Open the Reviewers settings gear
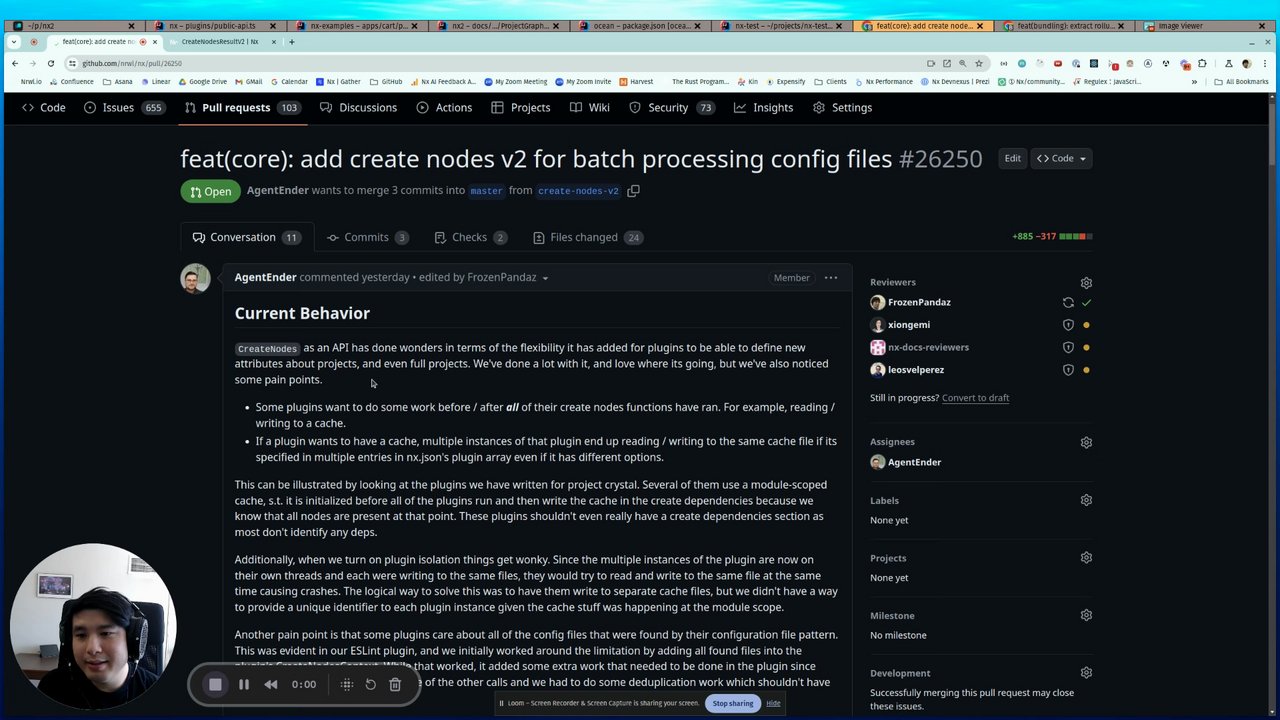 pyautogui.click(x=1086, y=283)
